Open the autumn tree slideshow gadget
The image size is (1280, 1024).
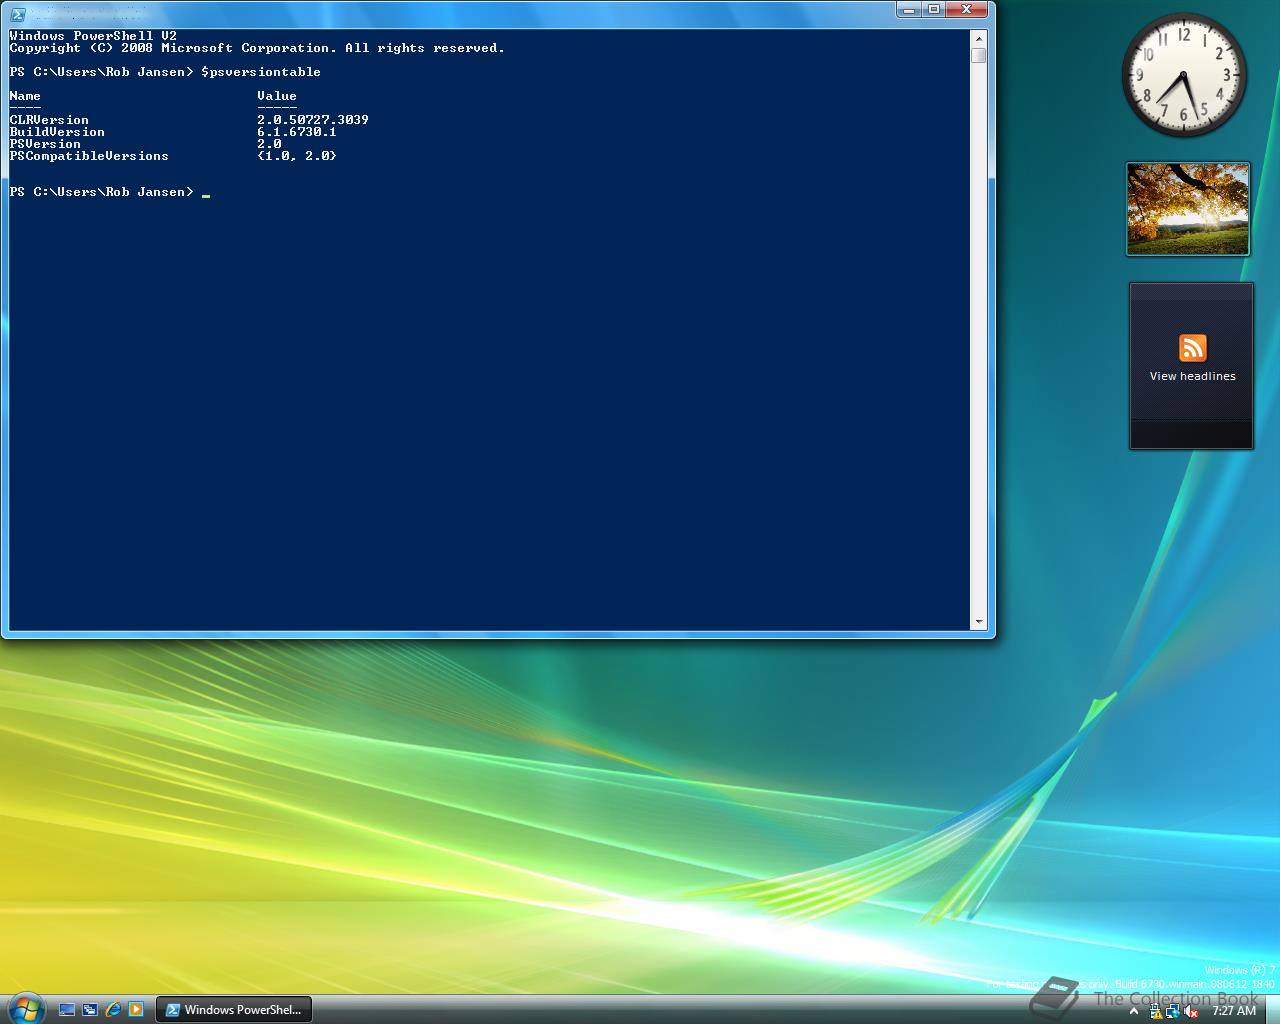pos(1188,209)
